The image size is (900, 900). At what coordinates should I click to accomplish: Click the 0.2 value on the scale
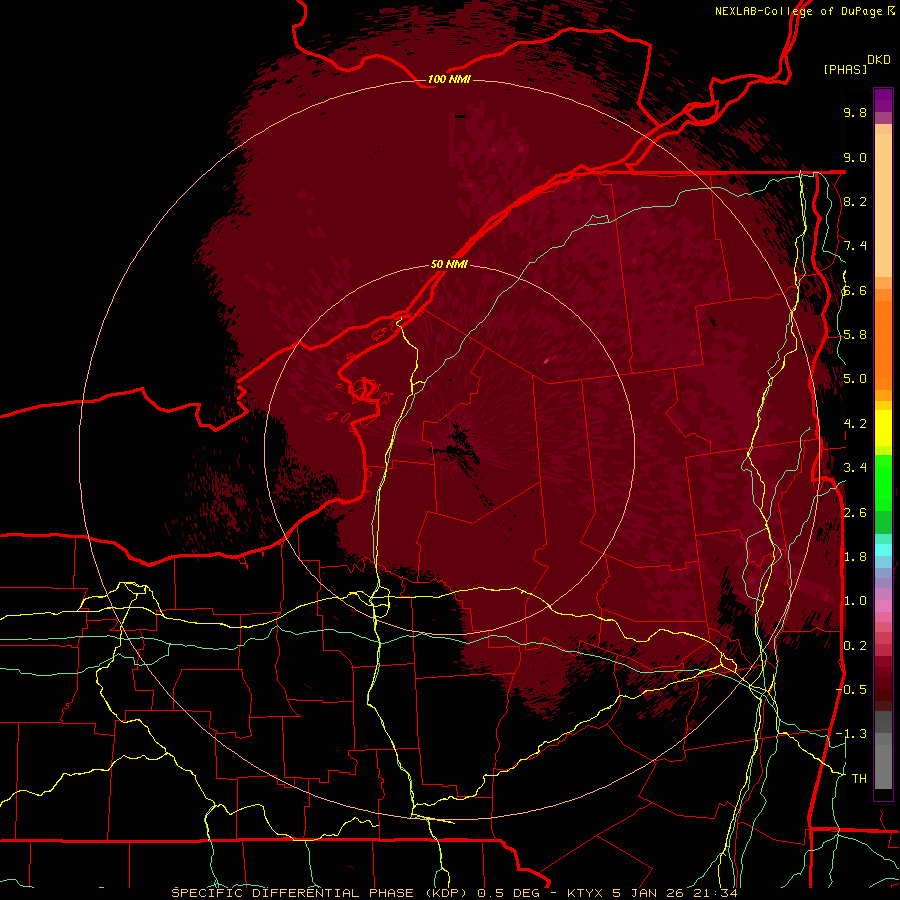coord(855,646)
